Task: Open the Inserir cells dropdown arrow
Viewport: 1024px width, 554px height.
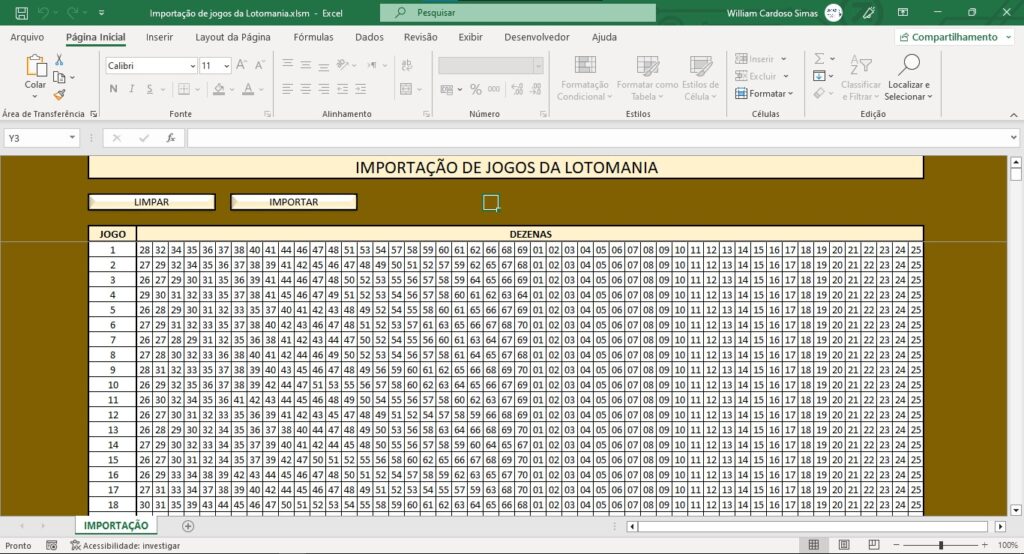Action: pyautogui.click(x=784, y=59)
